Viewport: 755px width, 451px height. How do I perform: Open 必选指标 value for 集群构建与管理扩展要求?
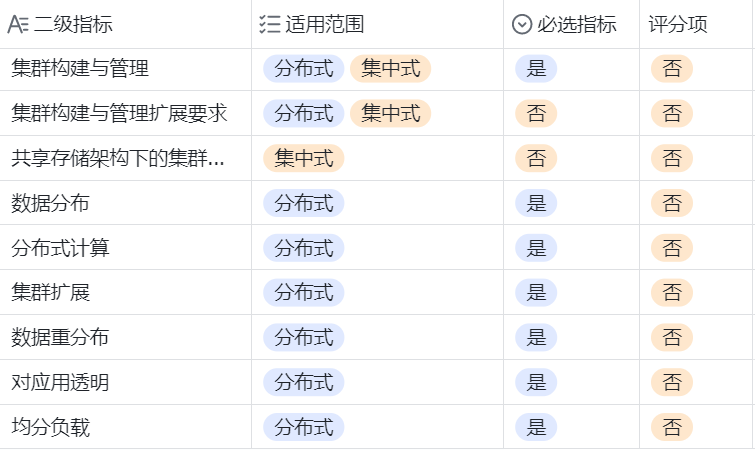536,114
